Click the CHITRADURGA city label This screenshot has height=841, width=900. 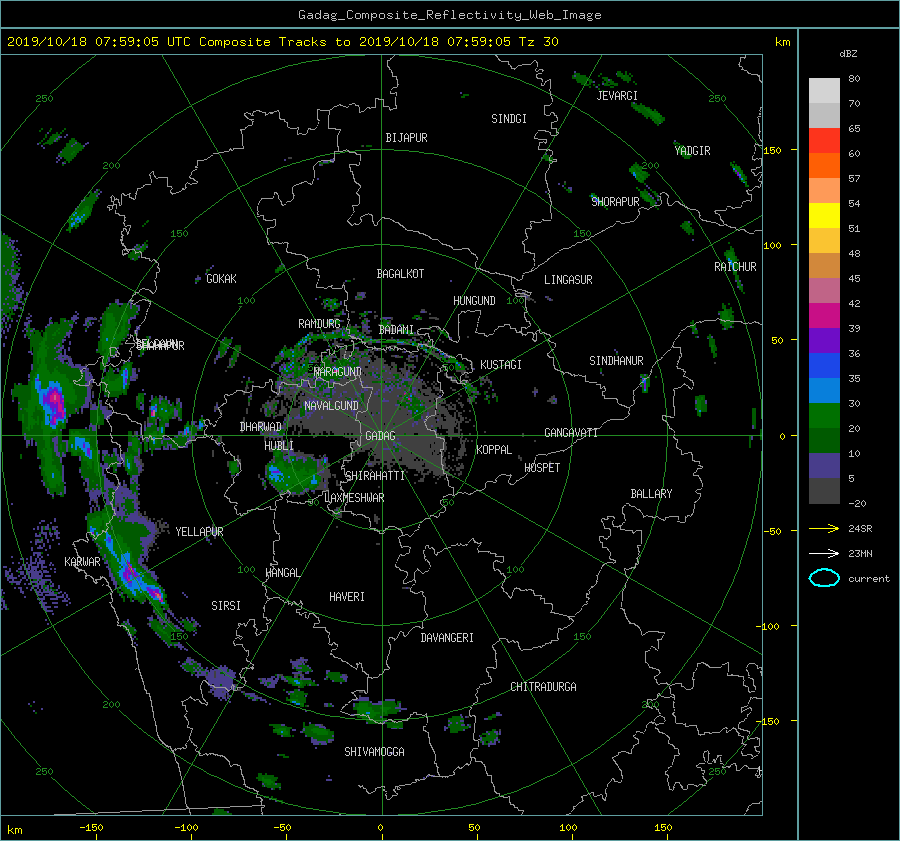coord(544,687)
